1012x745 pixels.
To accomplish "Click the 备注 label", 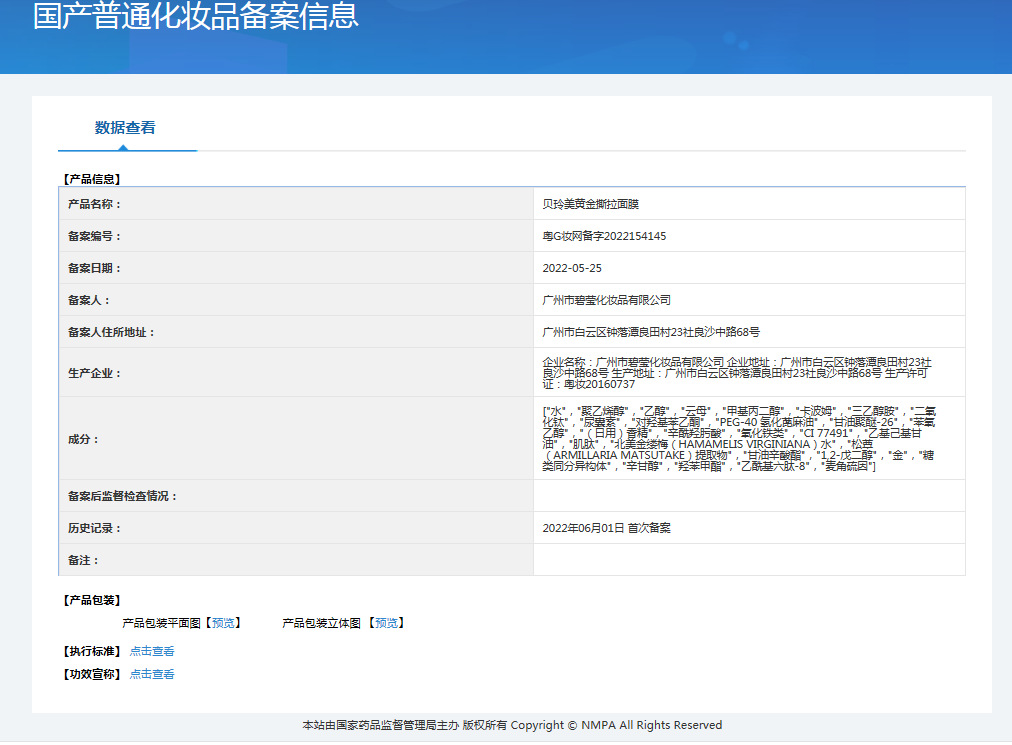I will pyautogui.click(x=83, y=560).
